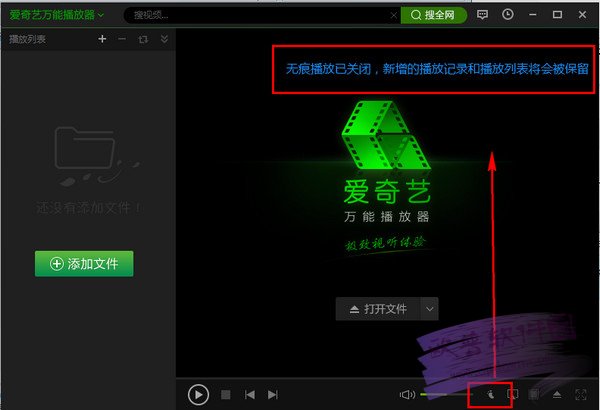Clear the search box with the X icon

(x=394, y=15)
